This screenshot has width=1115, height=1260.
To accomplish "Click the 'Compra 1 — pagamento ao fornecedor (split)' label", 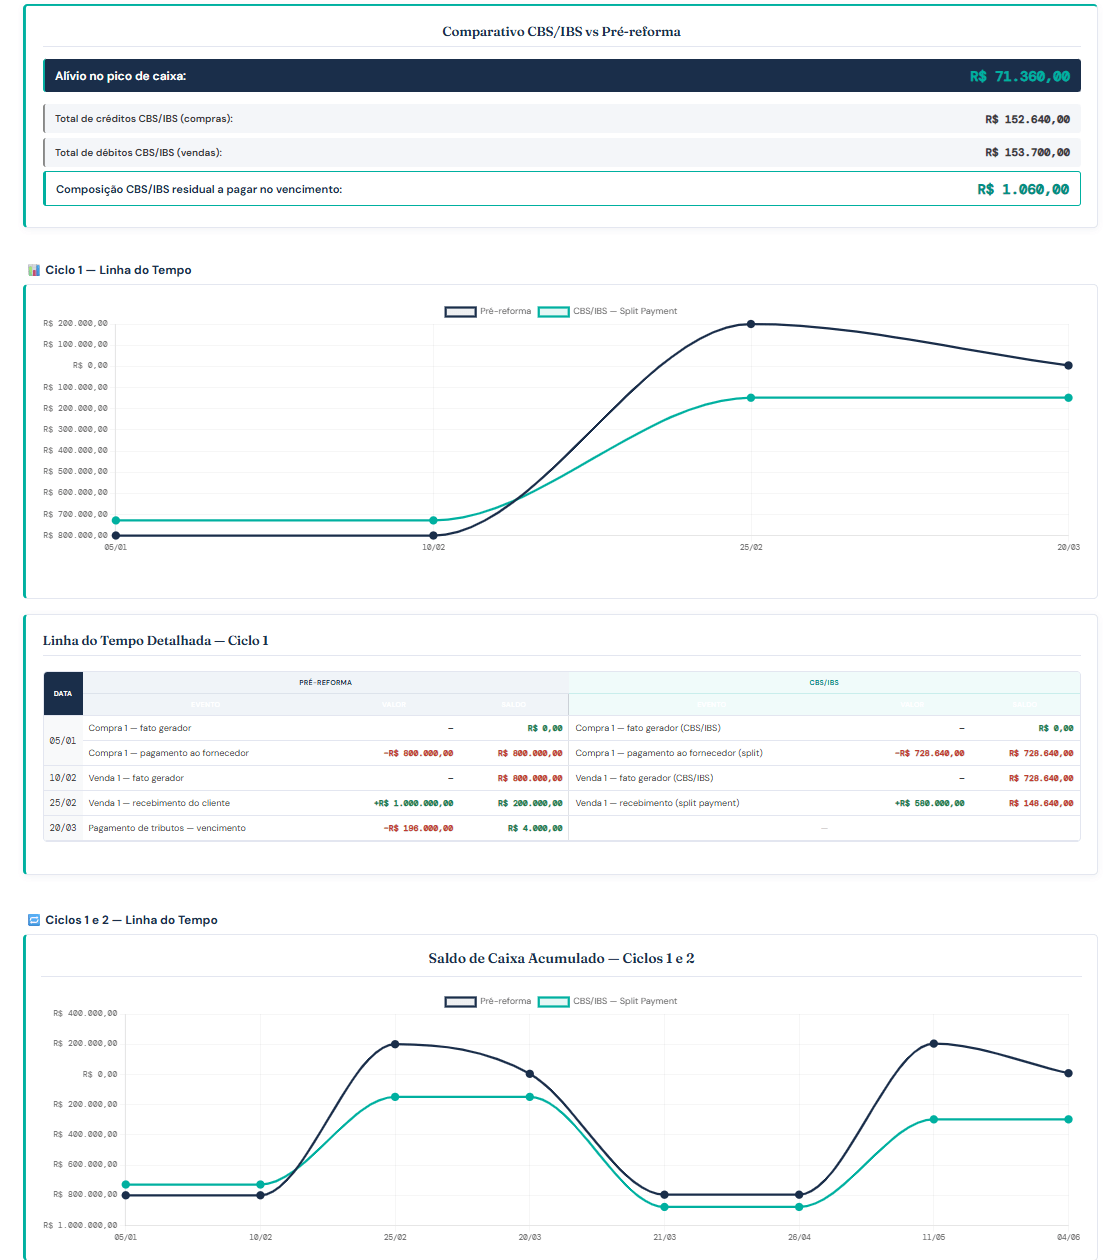I will [669, 753].
